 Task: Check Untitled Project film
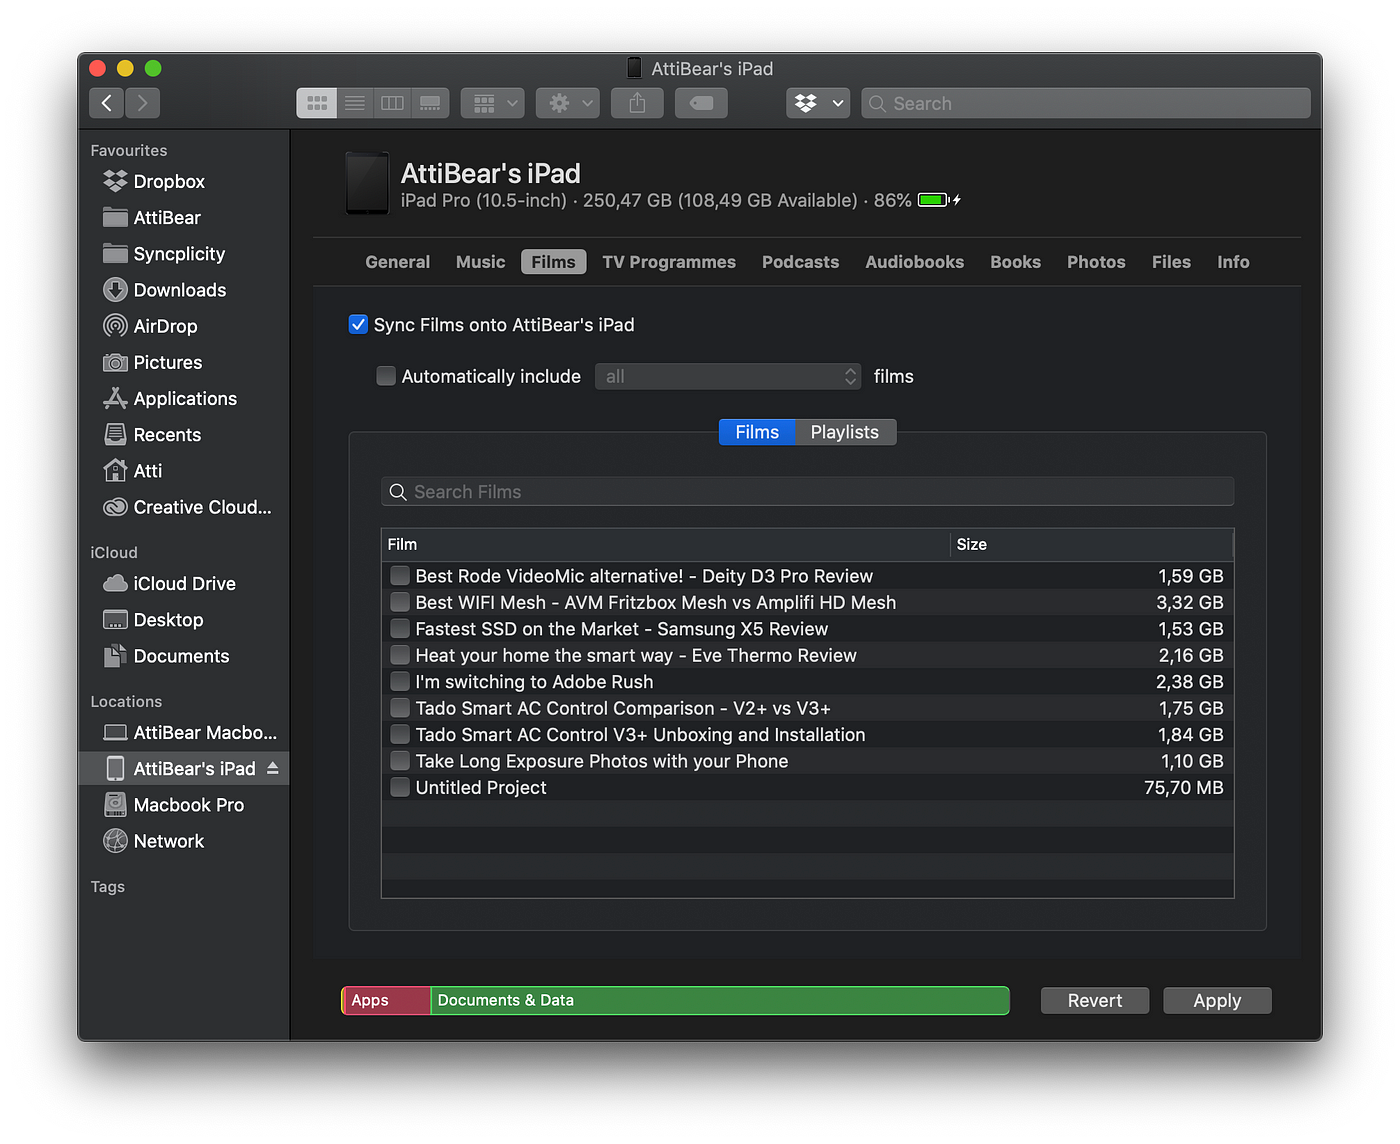pos(400,788)
